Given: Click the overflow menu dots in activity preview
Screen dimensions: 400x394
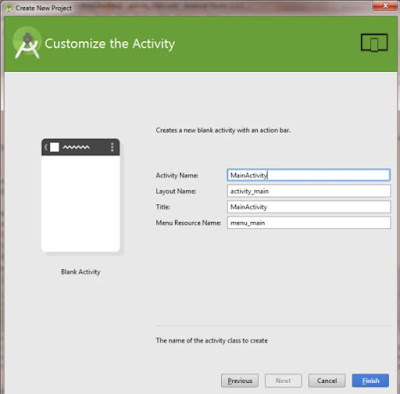Looking at the screenshot, I should [112, 147].
